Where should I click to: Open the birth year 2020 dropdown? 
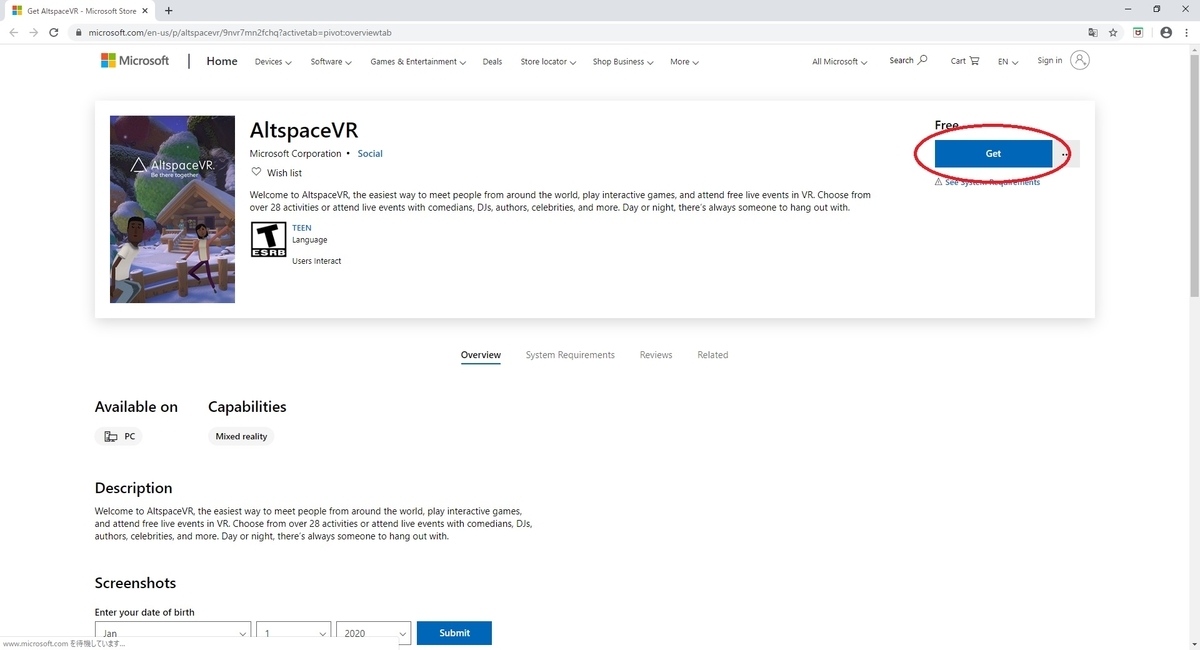[x=373, y=633]
